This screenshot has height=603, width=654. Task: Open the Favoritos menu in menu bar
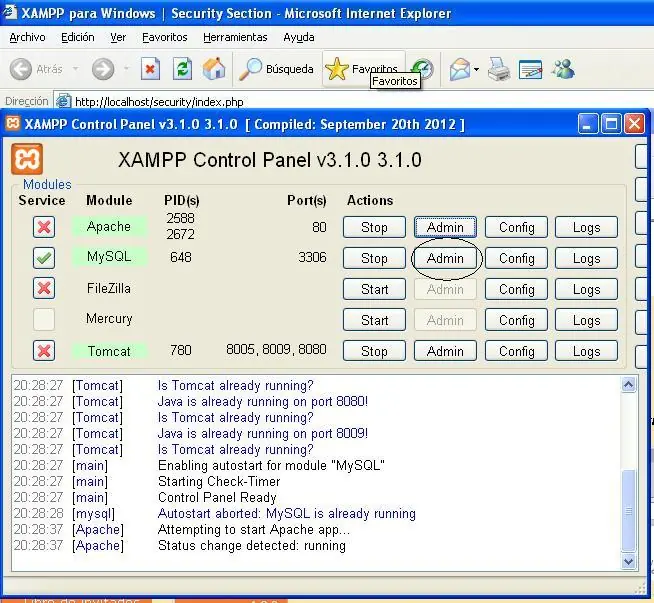point(165,37)
